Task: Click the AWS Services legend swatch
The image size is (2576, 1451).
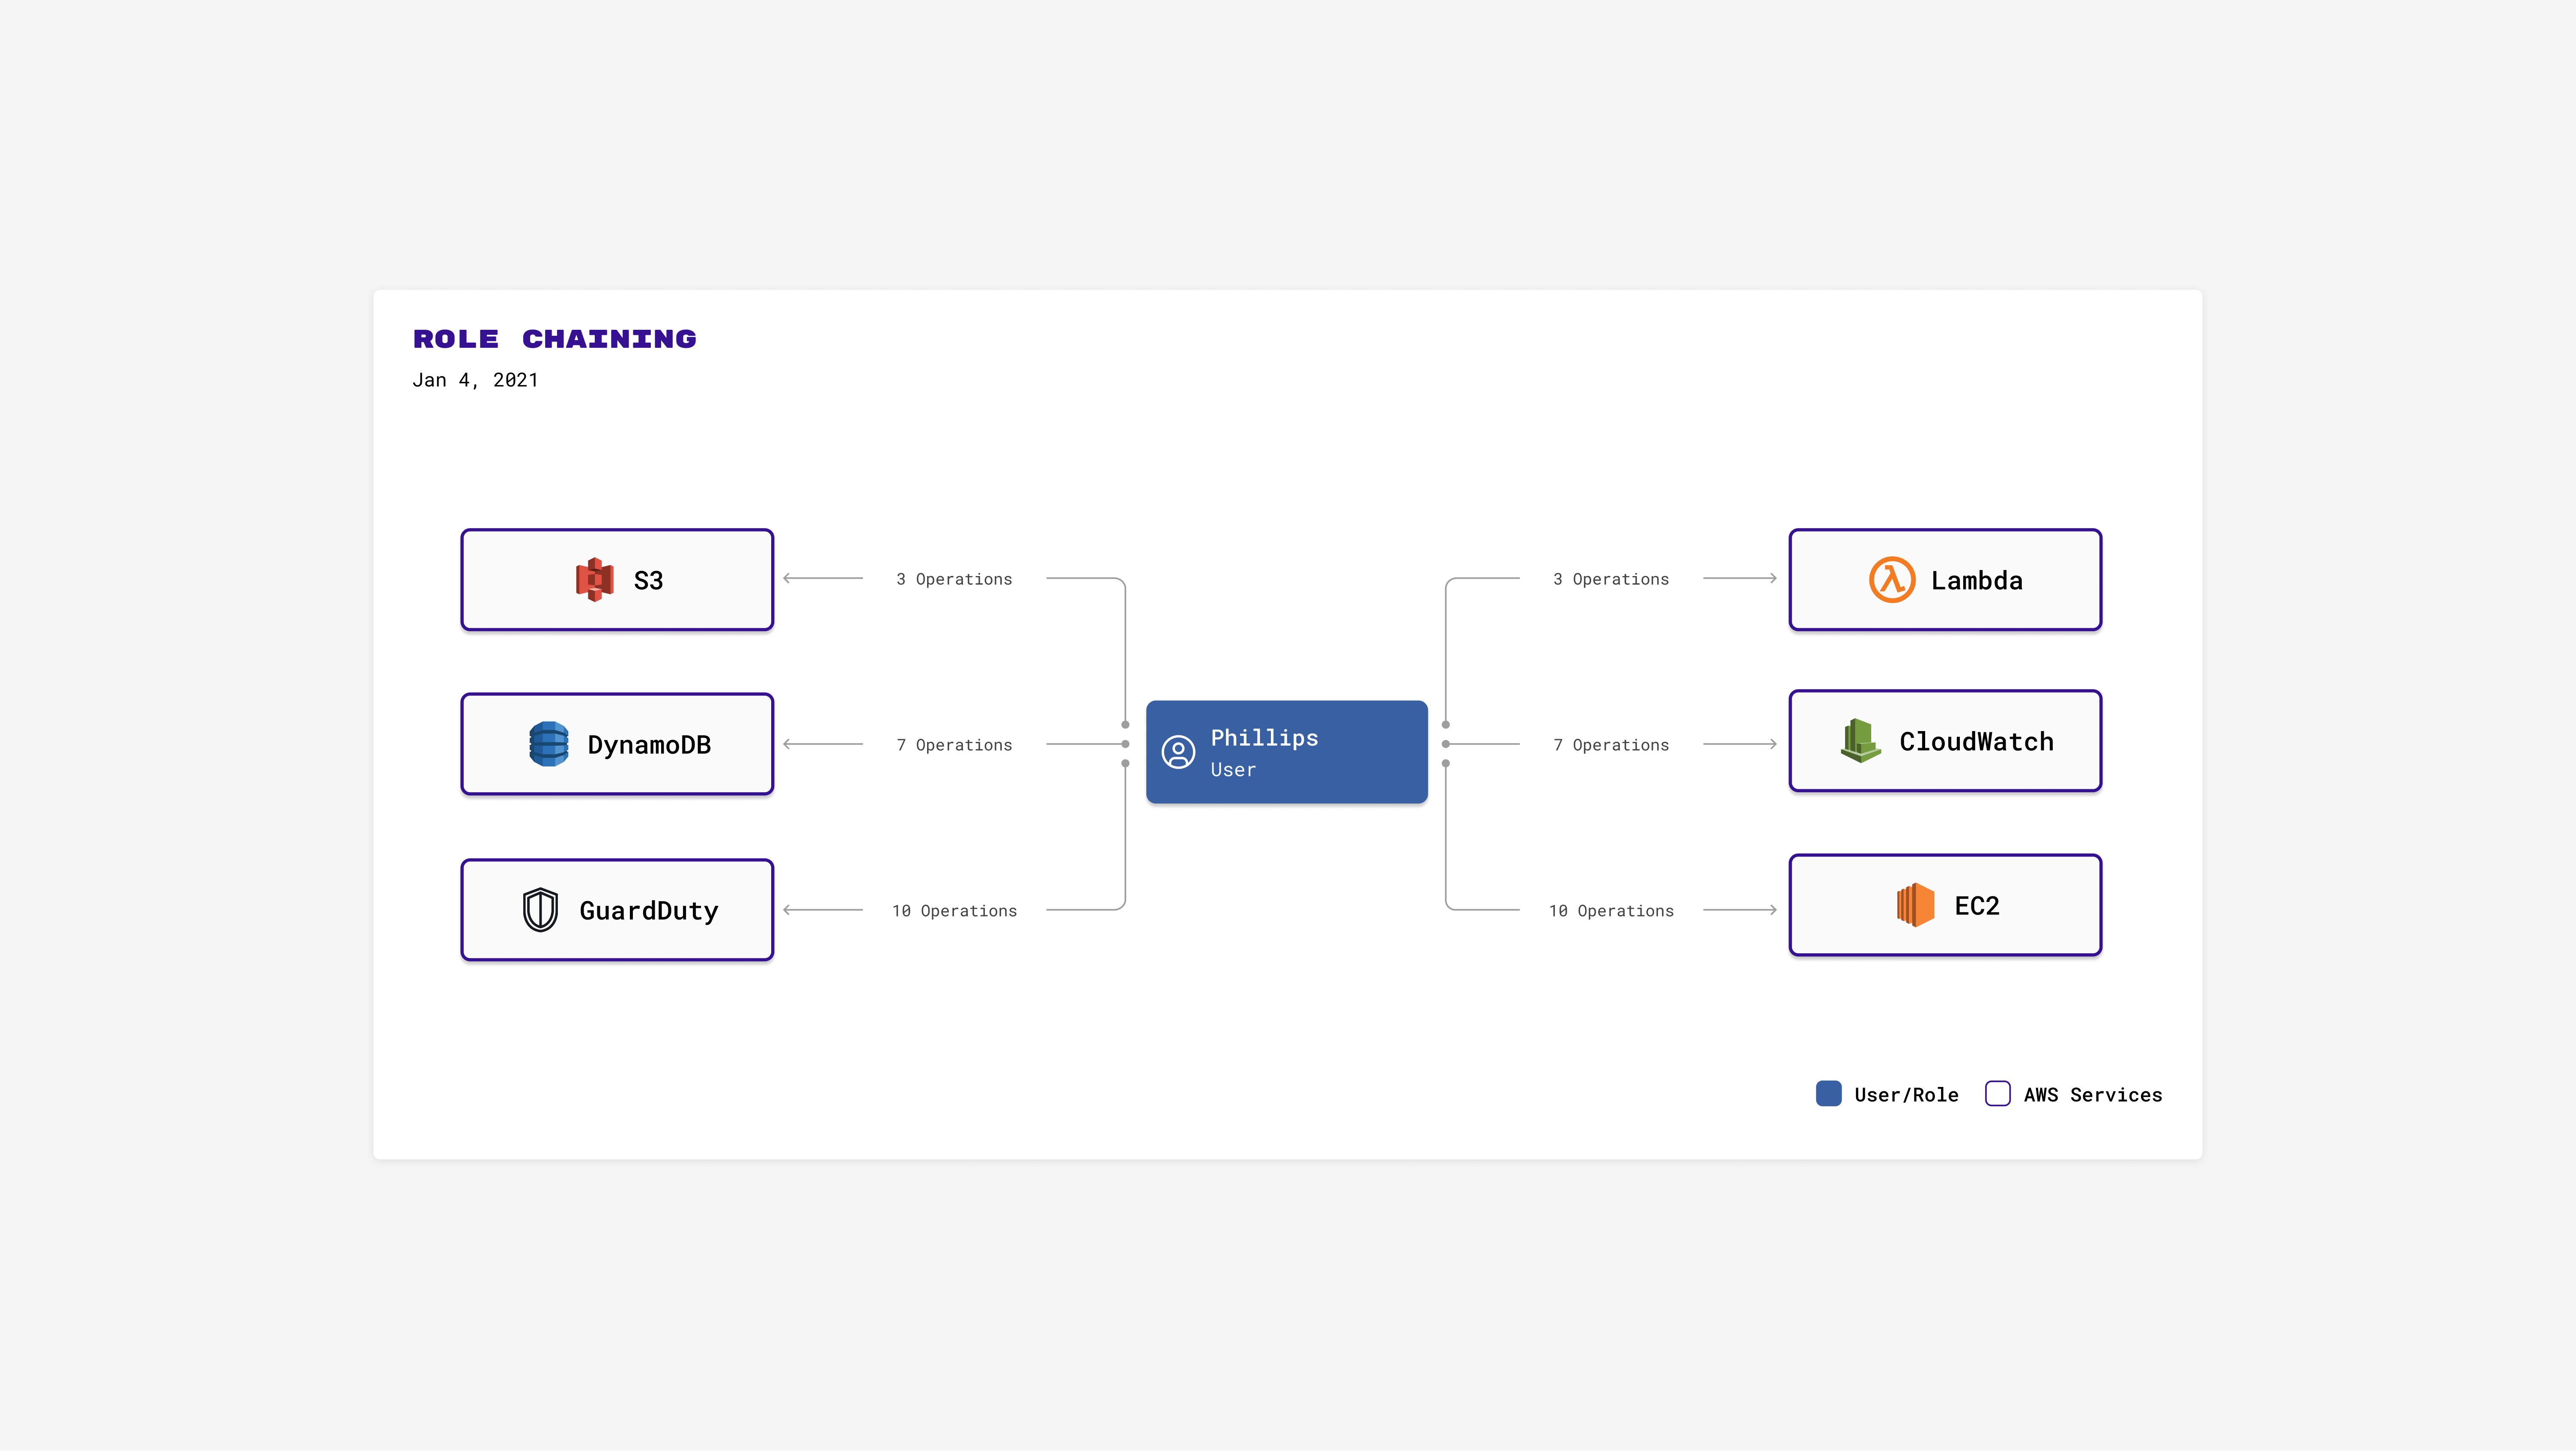Action: (1997, 1093)
